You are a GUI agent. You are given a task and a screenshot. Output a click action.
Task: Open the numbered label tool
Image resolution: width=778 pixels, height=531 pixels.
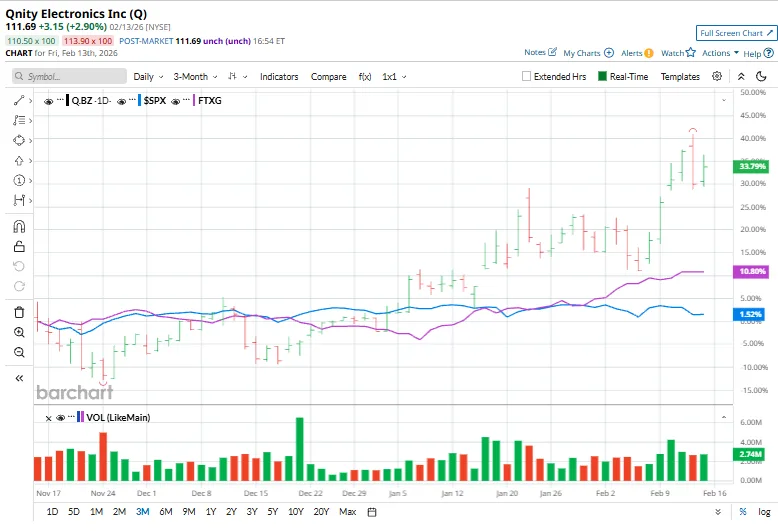click(x=19, y=181)
